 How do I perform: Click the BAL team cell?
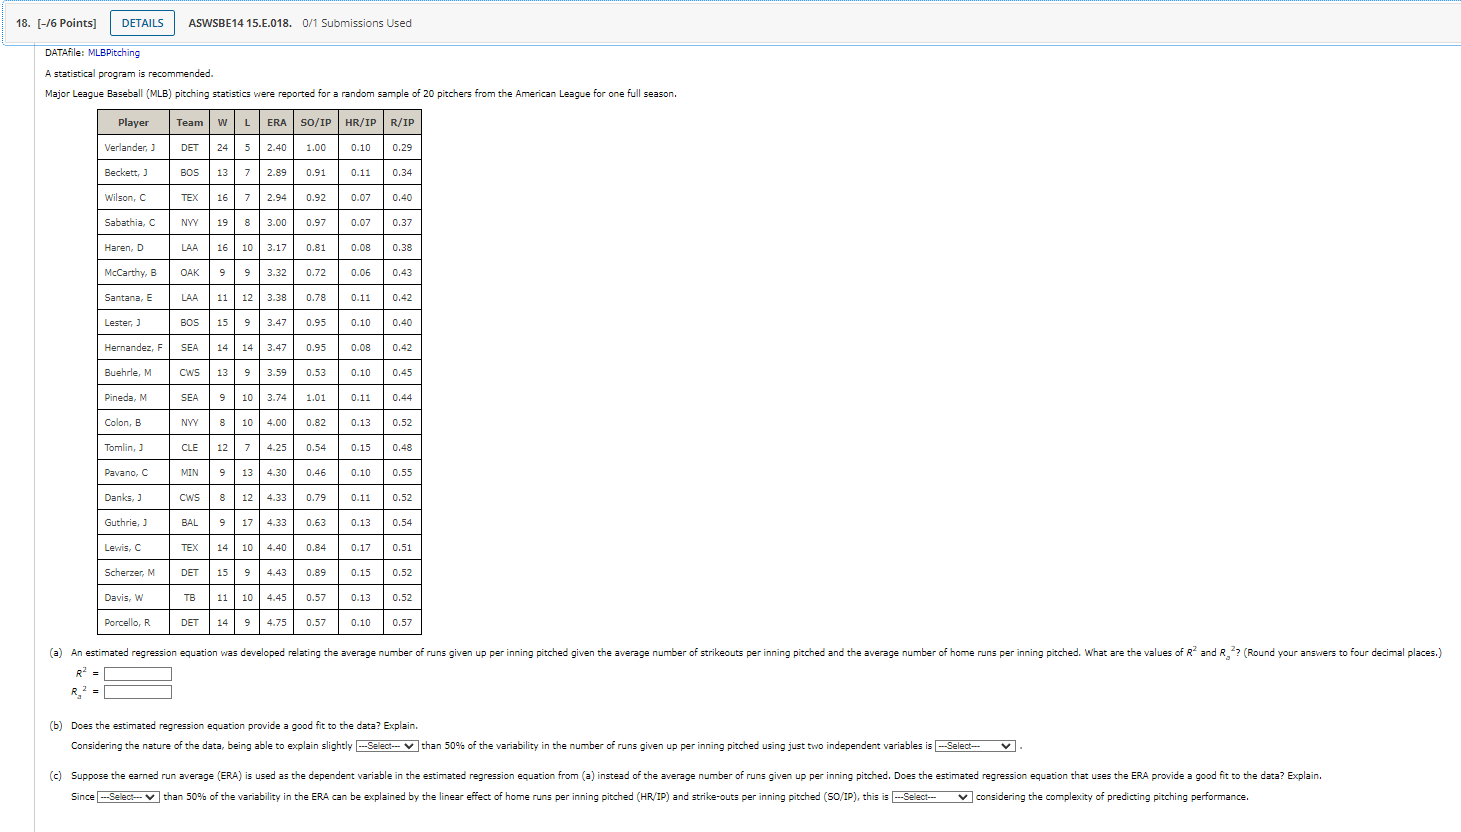pyautogui.click(x=190, y=522)
